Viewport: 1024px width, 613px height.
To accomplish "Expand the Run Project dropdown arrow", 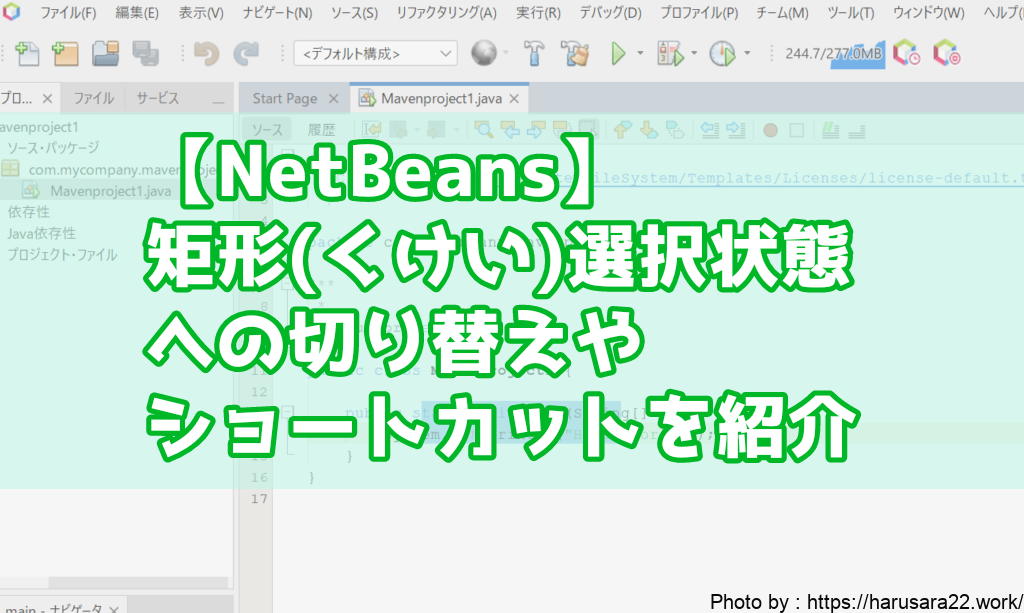I will tap(640, 53).
